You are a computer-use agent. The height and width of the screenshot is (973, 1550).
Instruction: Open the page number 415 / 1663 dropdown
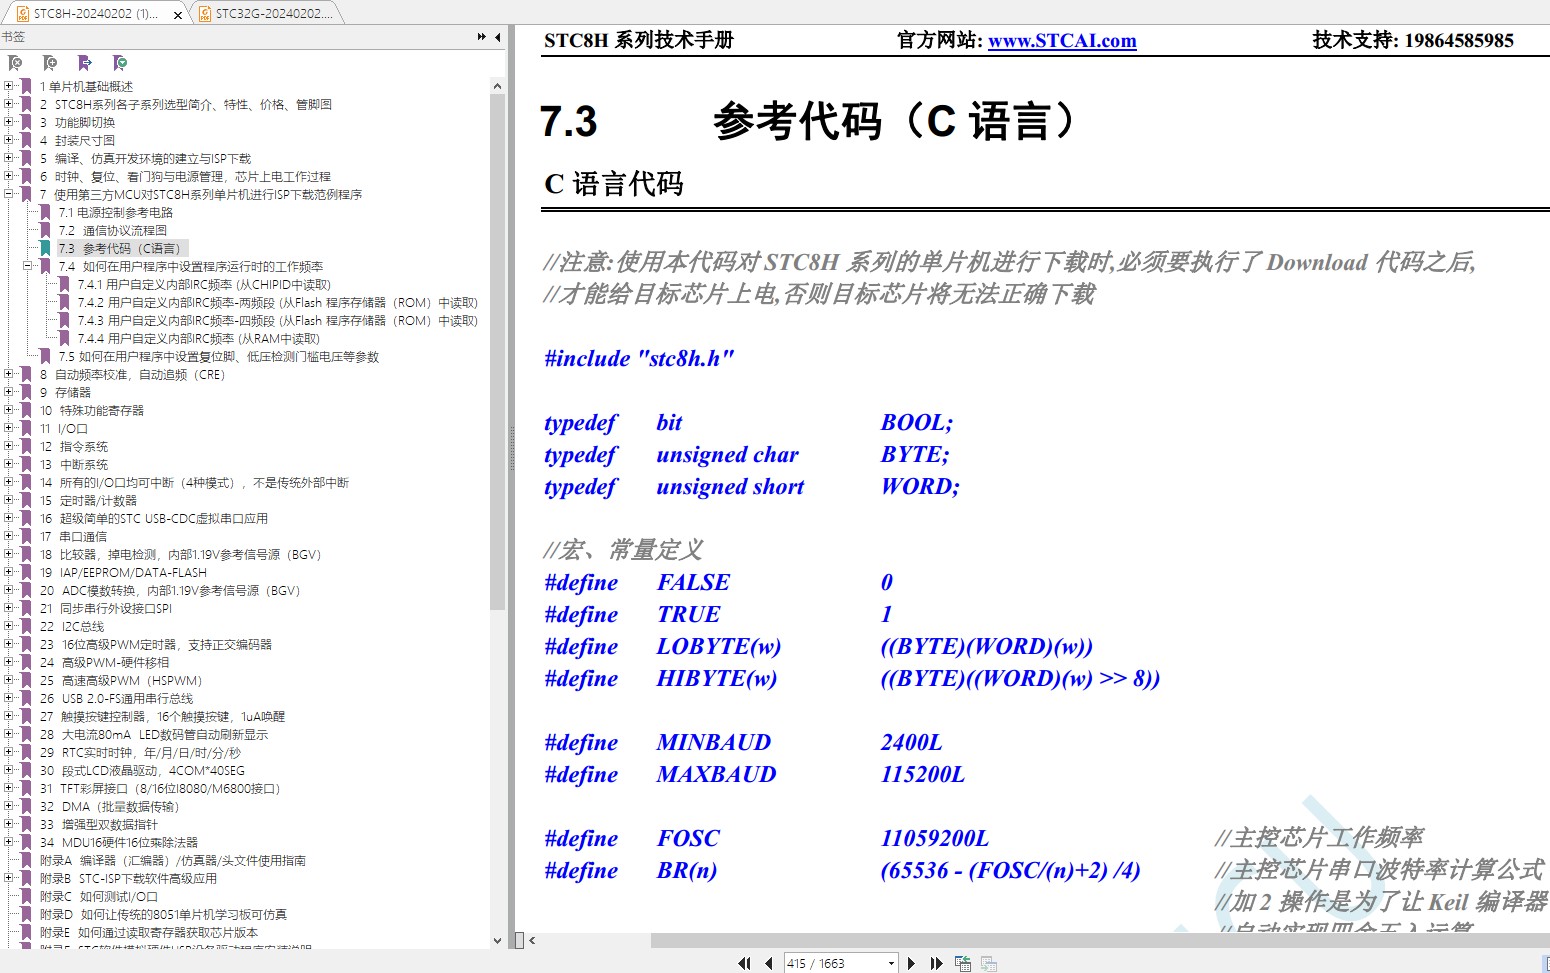891,963
